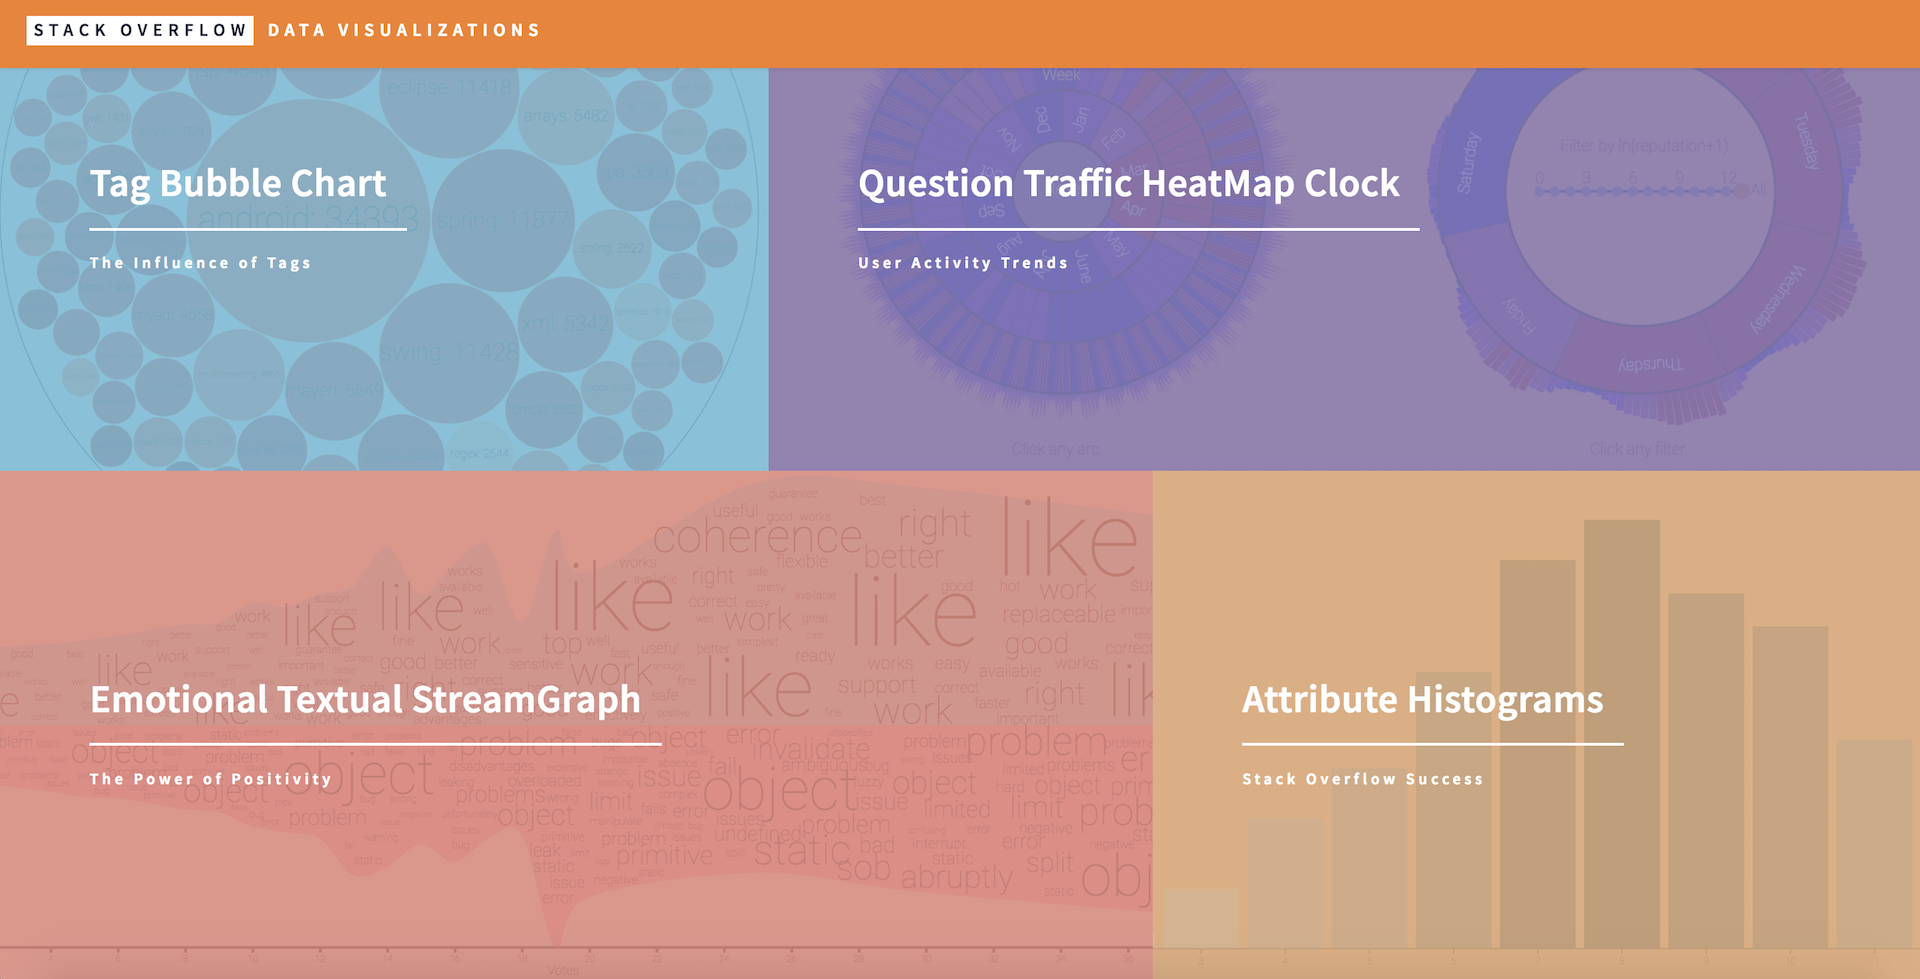Click the swing bubble in background
The width and height of the screenshot is (1920, 979).
coord(449,352)
